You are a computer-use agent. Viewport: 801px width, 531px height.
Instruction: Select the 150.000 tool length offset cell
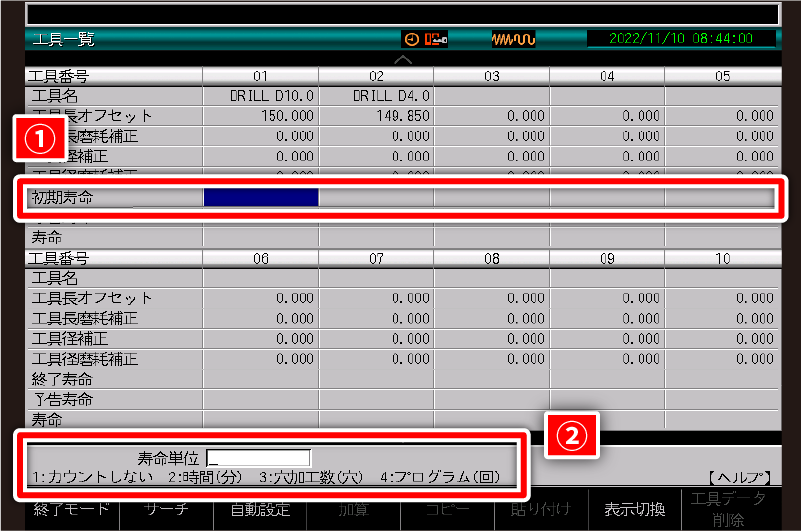260,116
